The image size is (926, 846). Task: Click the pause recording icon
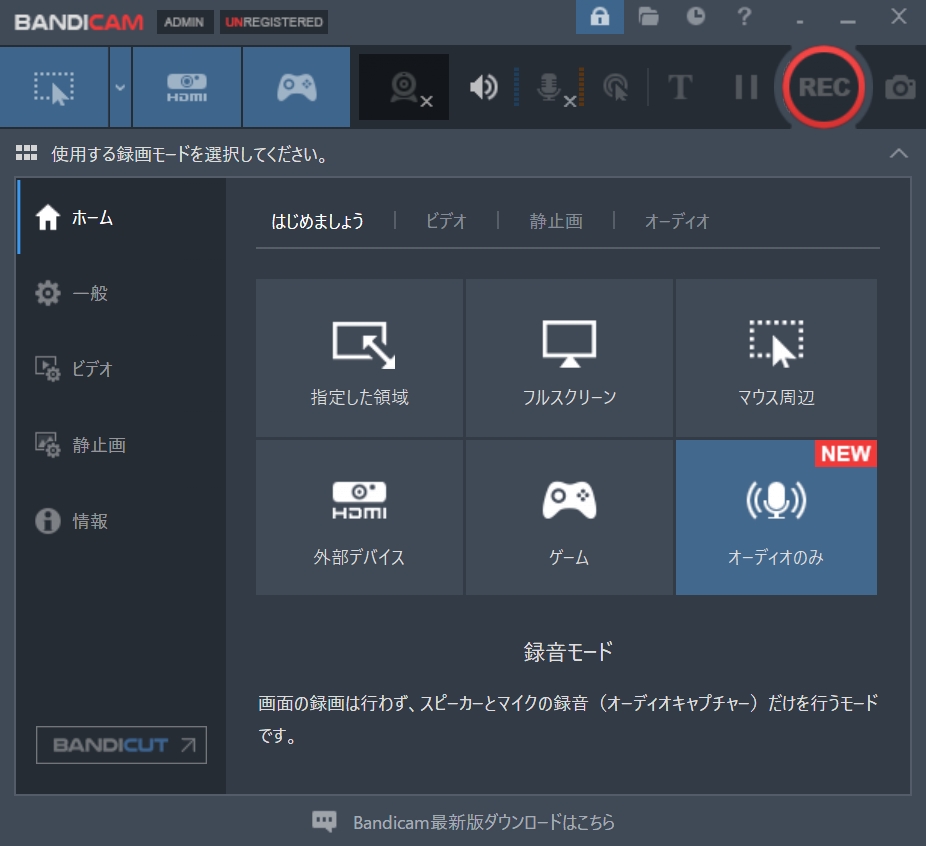point(744,87)
